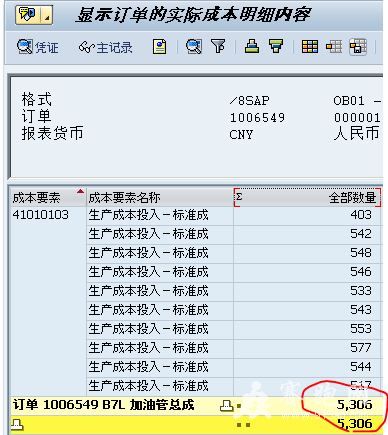Open the 主记录 master record button
Screen dimensions: 388x435
105,47
